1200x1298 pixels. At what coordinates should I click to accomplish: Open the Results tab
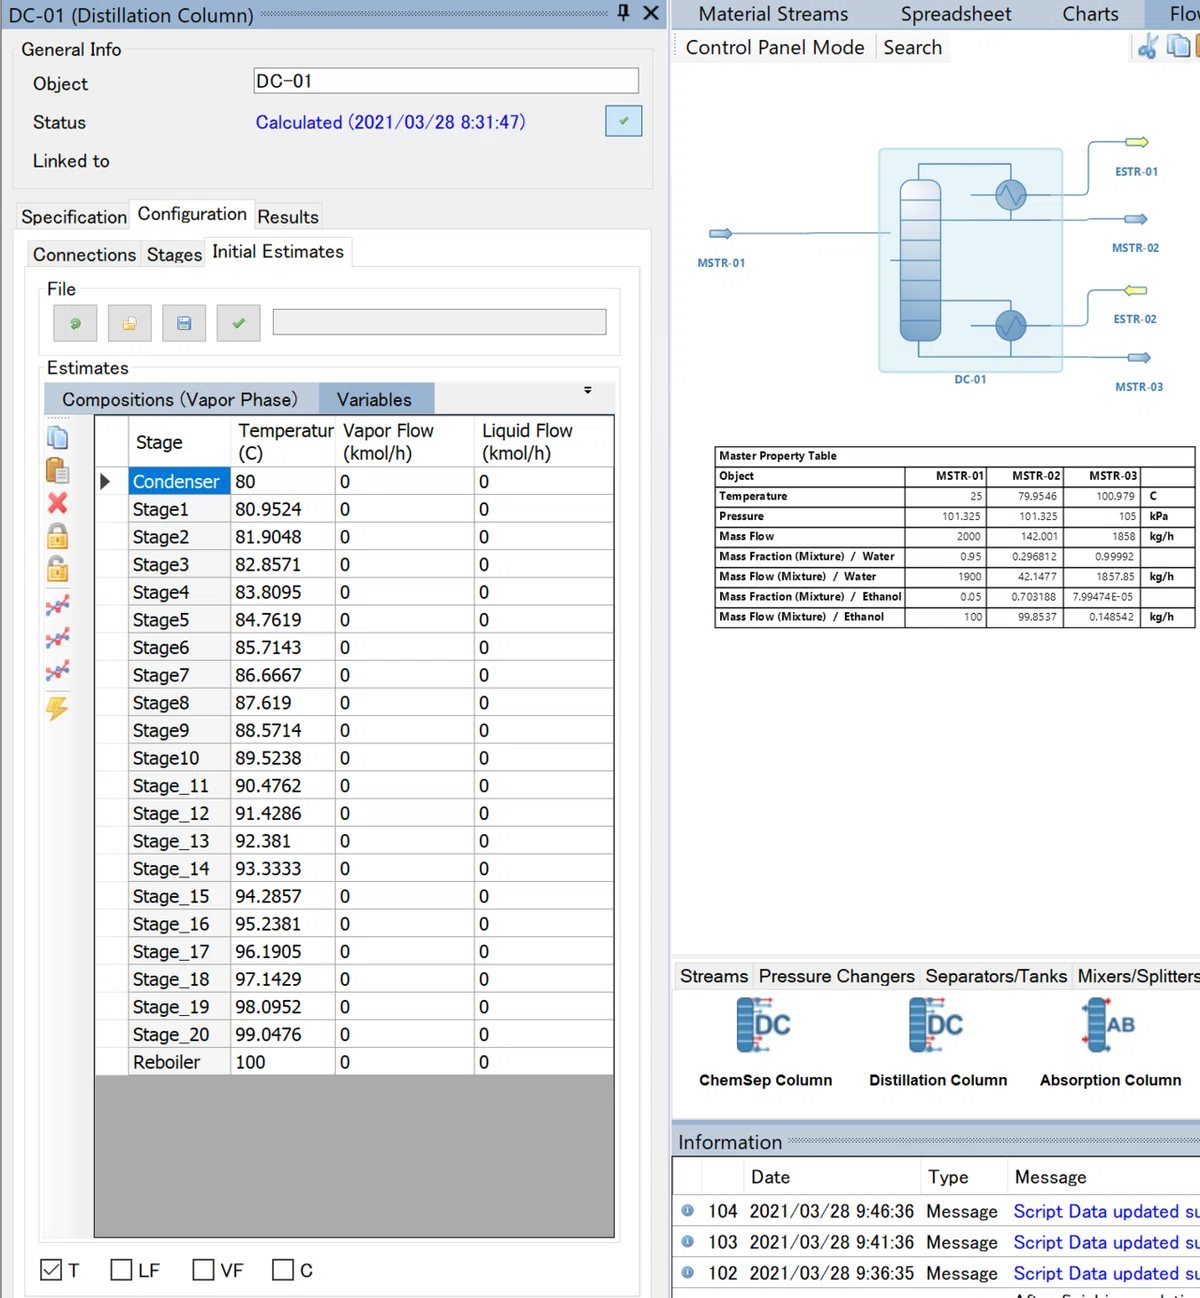point(288,217)
